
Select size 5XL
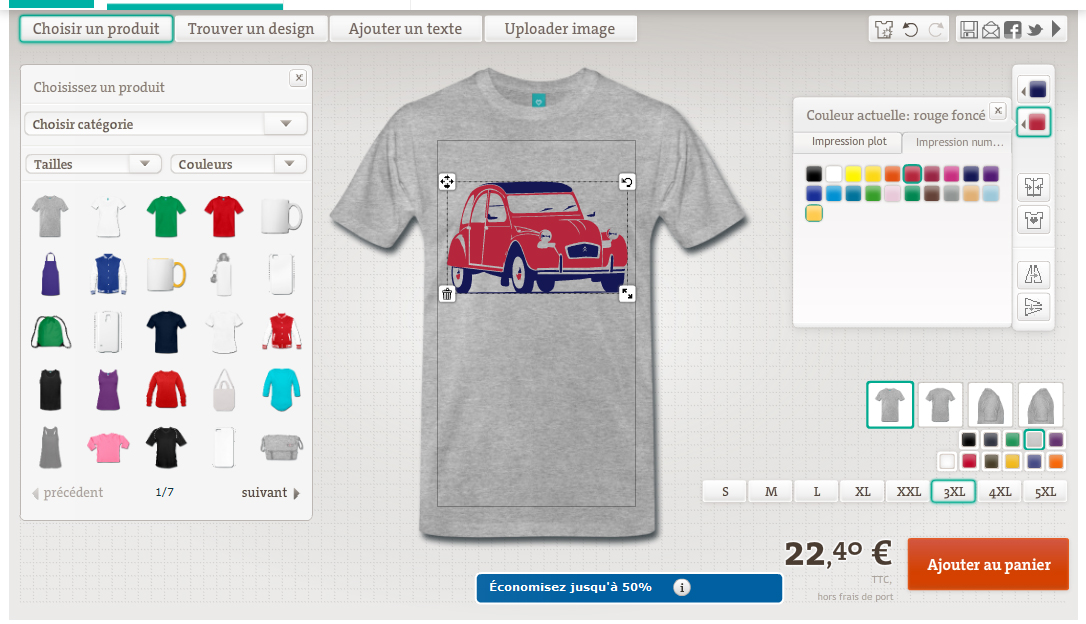coord(1045,492)
